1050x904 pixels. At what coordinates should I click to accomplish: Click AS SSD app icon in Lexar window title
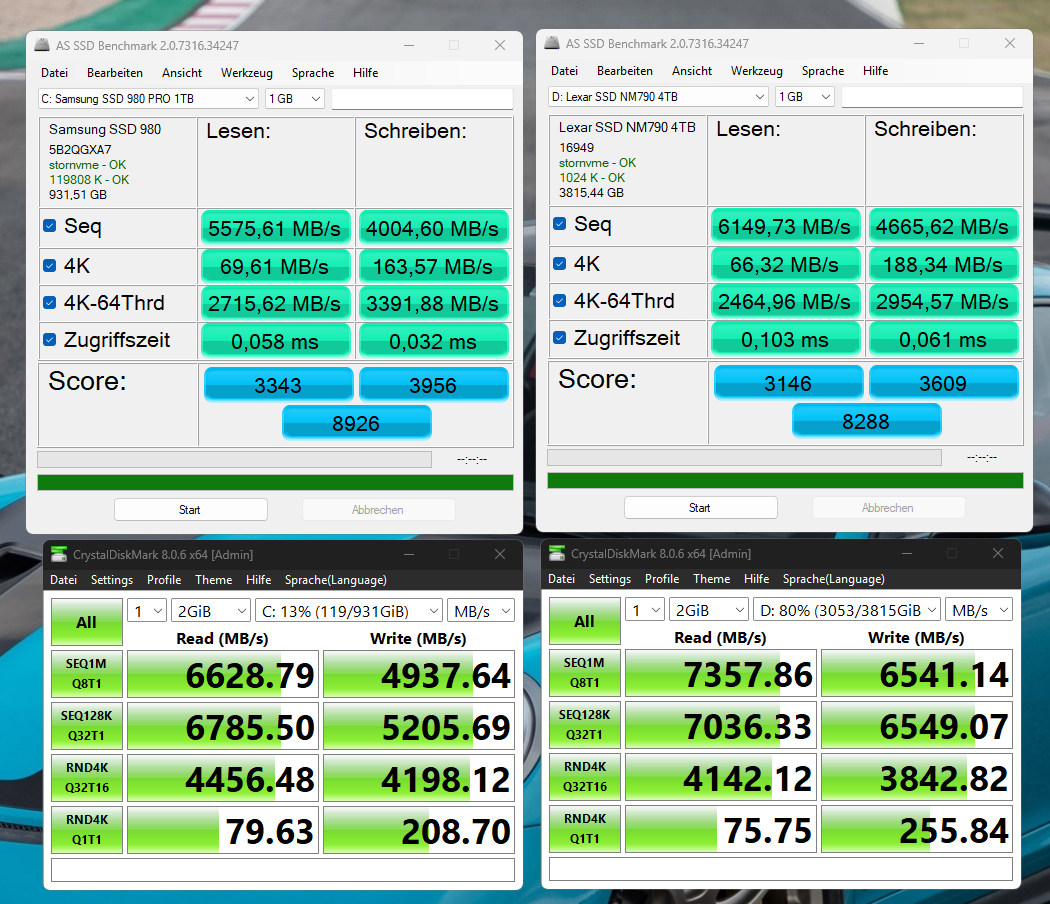pos(552,43)
